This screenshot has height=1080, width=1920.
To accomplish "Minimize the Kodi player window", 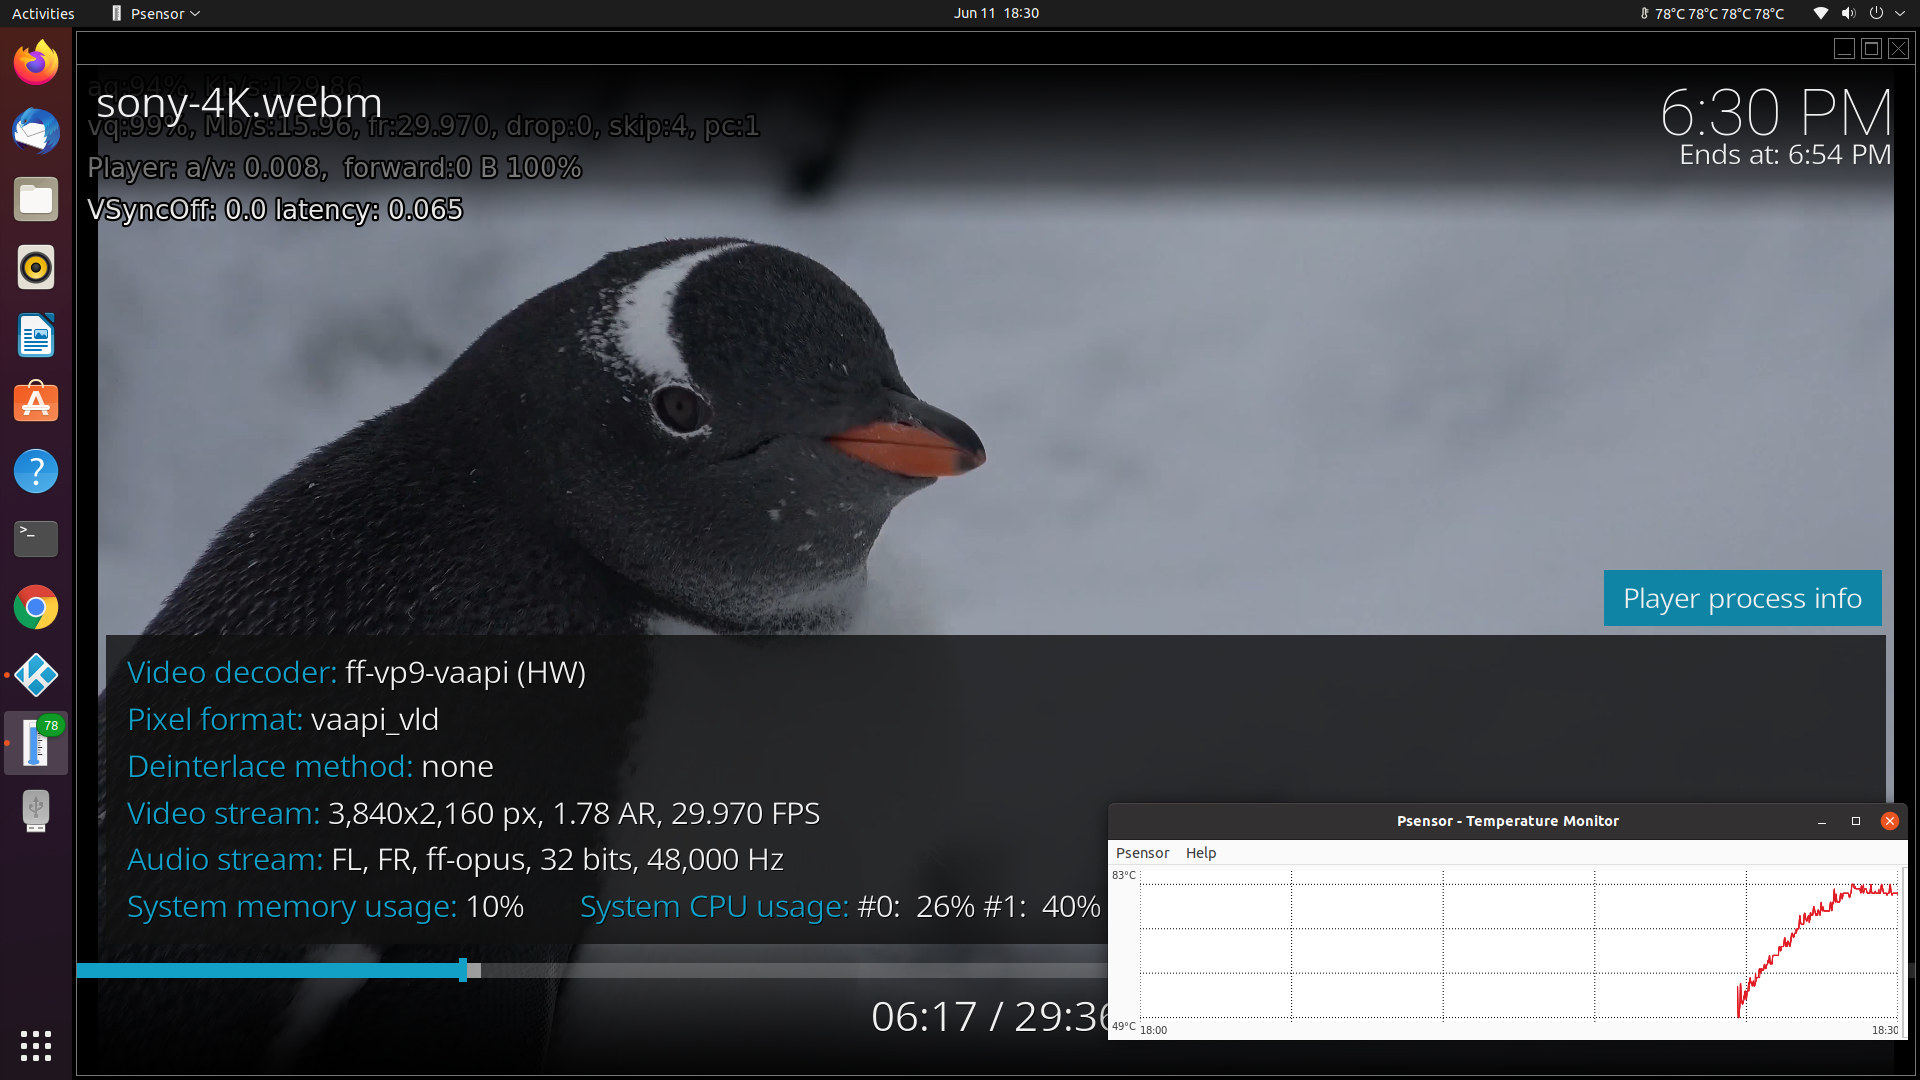I will 1845,48.
